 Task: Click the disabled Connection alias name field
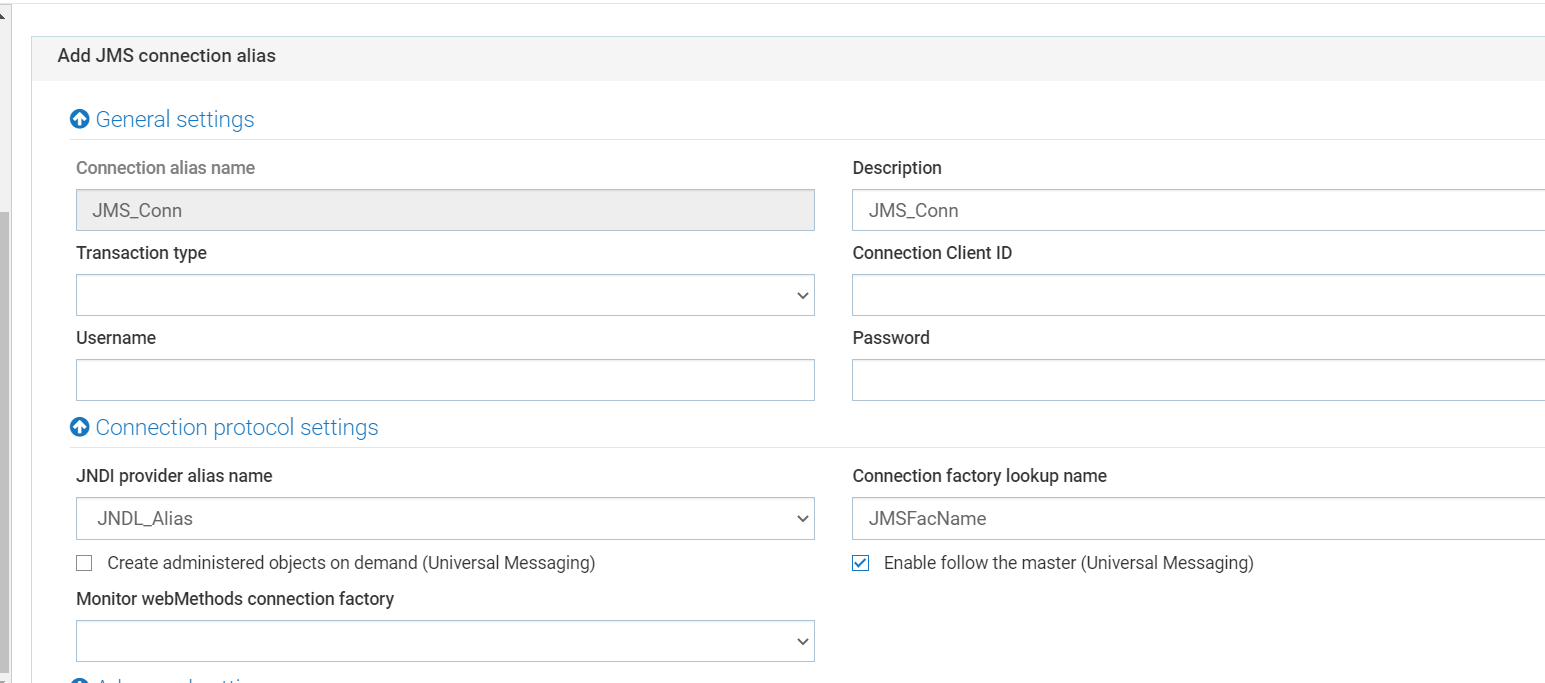click(x=445, y=210)
